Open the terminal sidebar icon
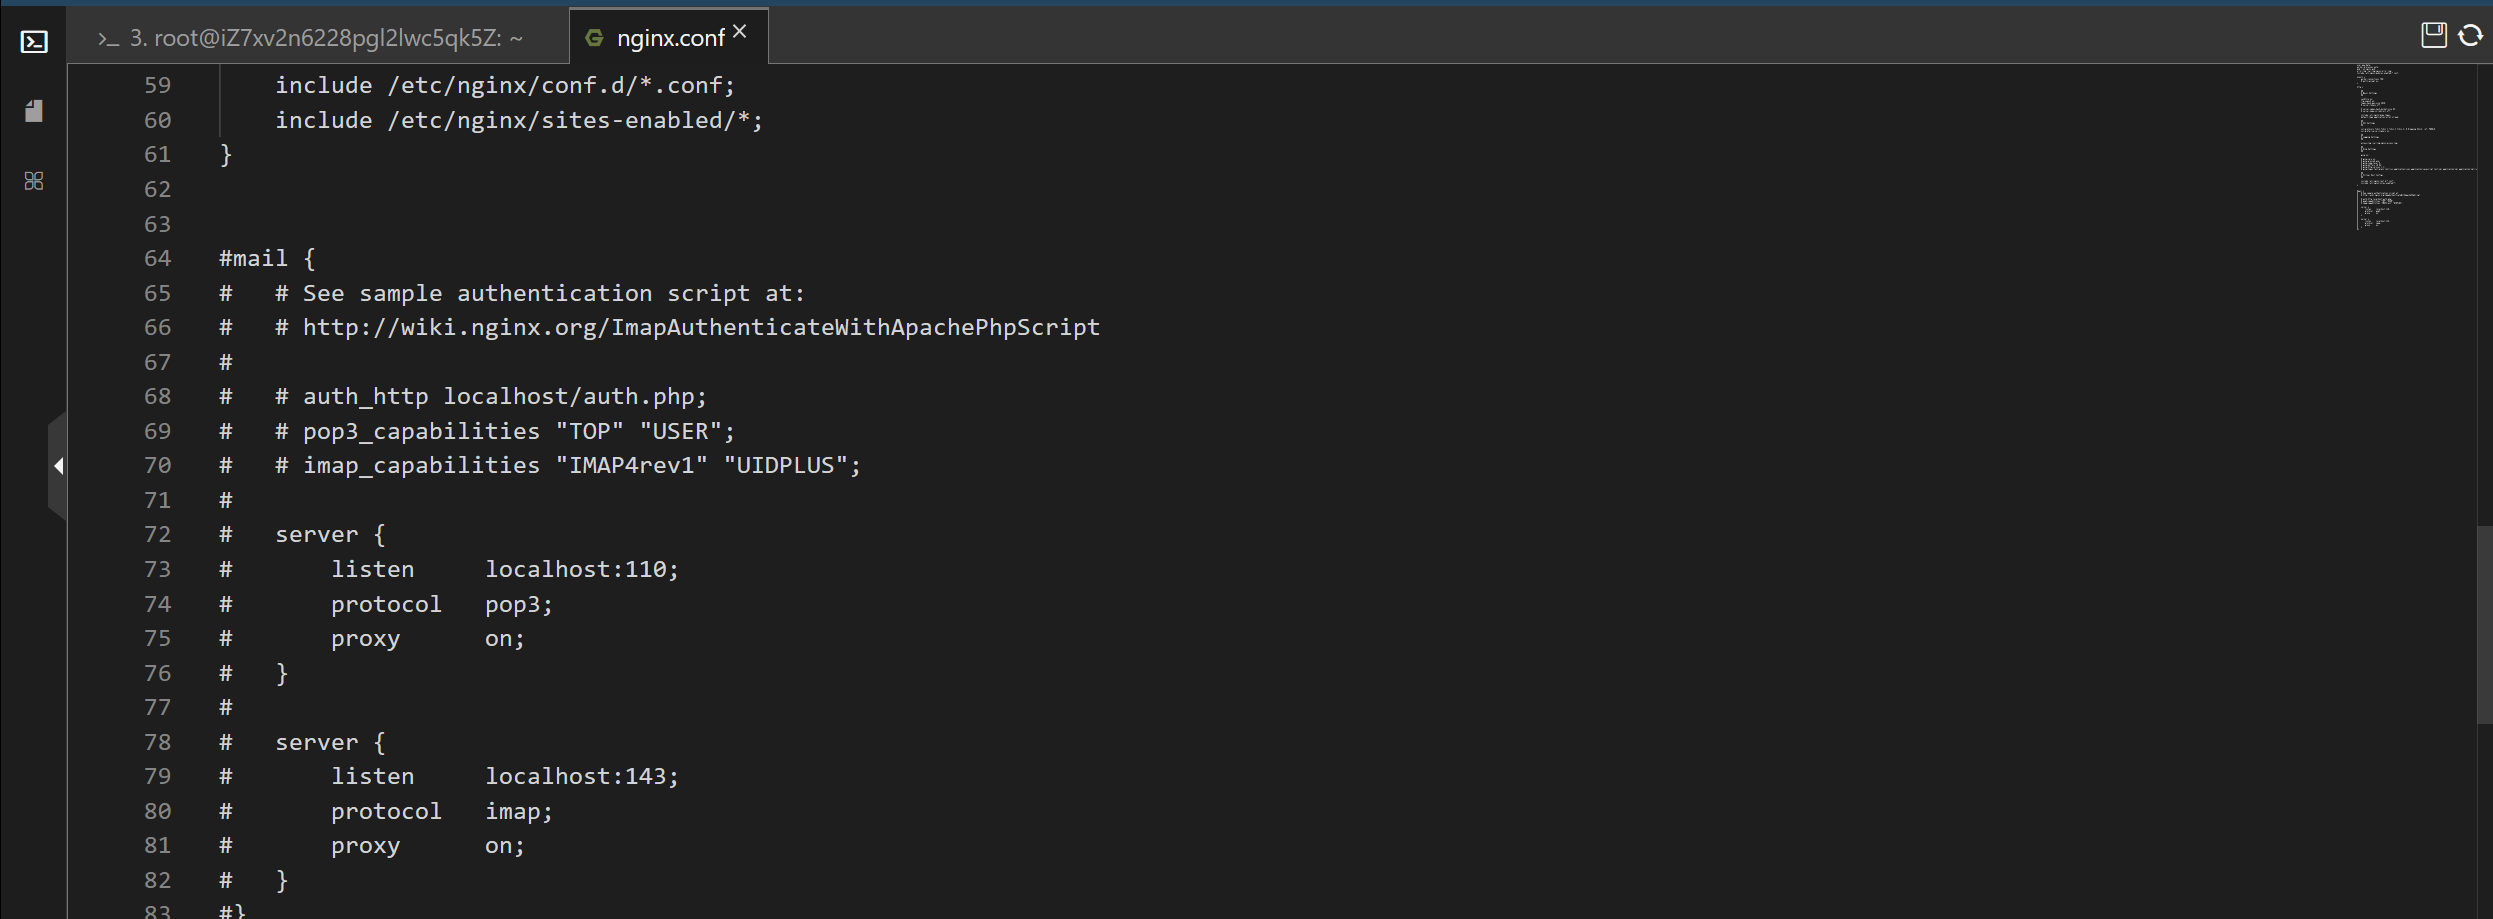The height and width of the screenshot is (919, 2493). click(x=34, y=41)
